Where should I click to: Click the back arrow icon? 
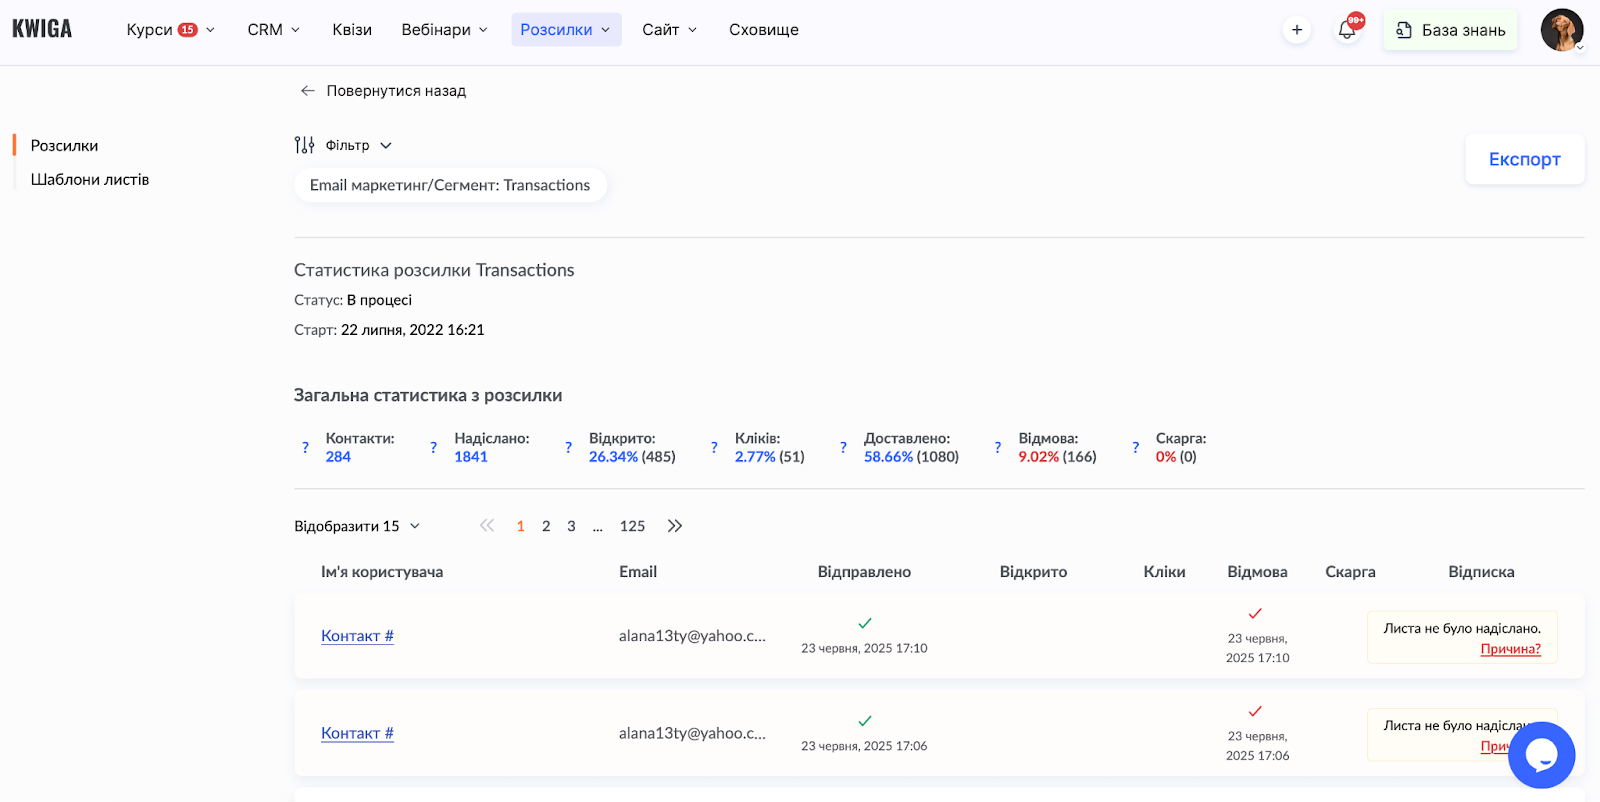(x=308, y=91)
